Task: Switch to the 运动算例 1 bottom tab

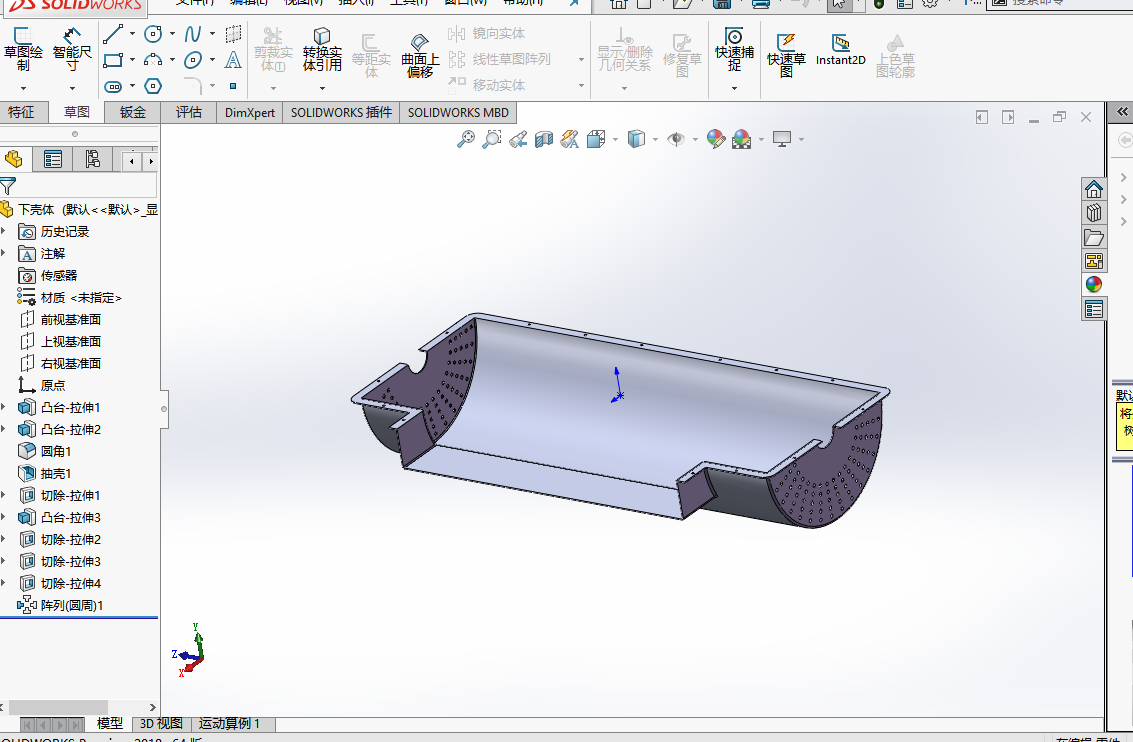Action: tap(229, 723)
